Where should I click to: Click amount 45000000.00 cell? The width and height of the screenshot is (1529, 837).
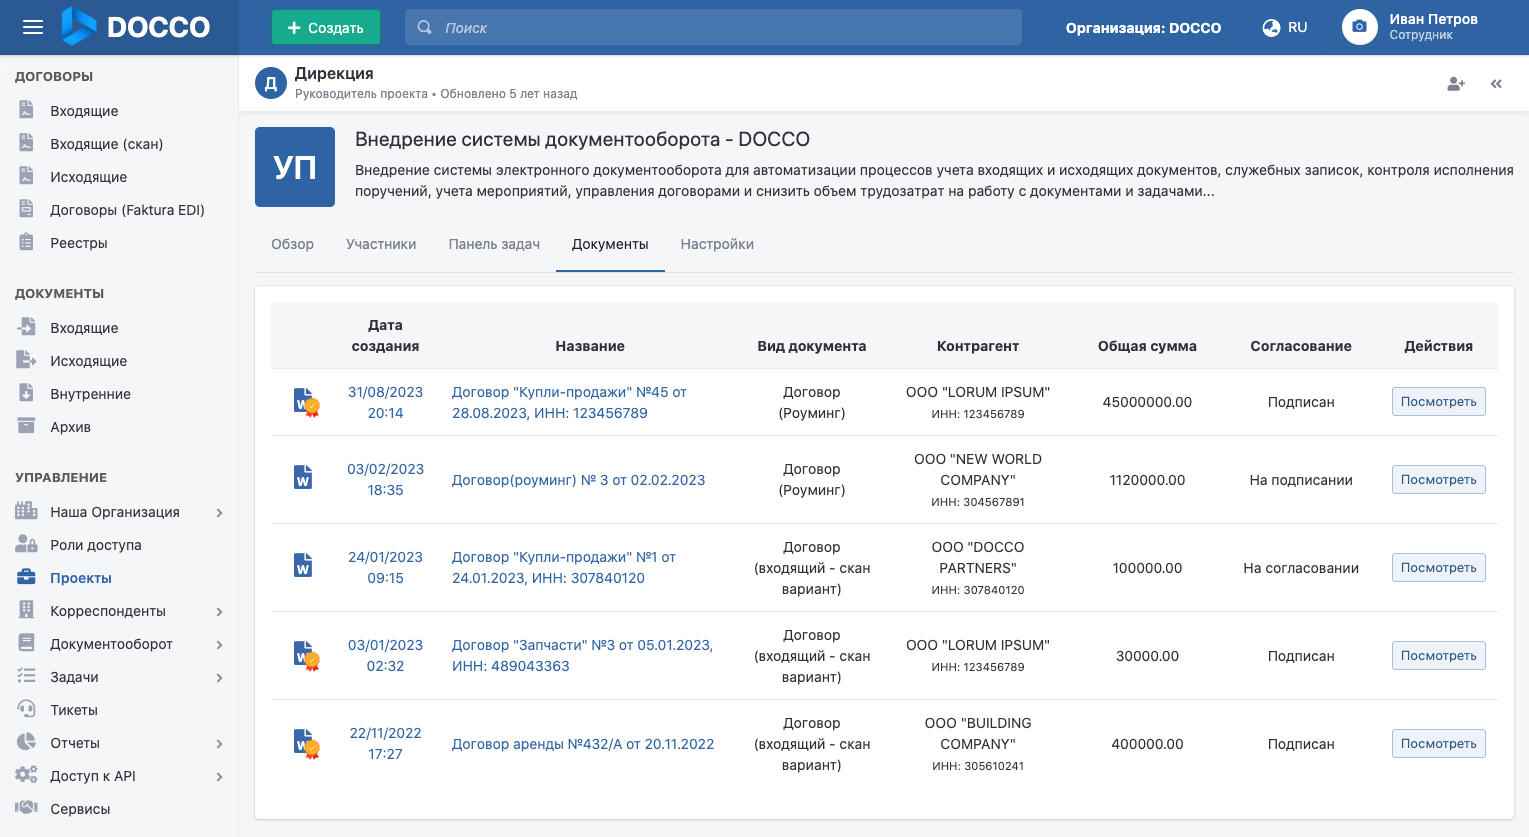pos(1147,402)
